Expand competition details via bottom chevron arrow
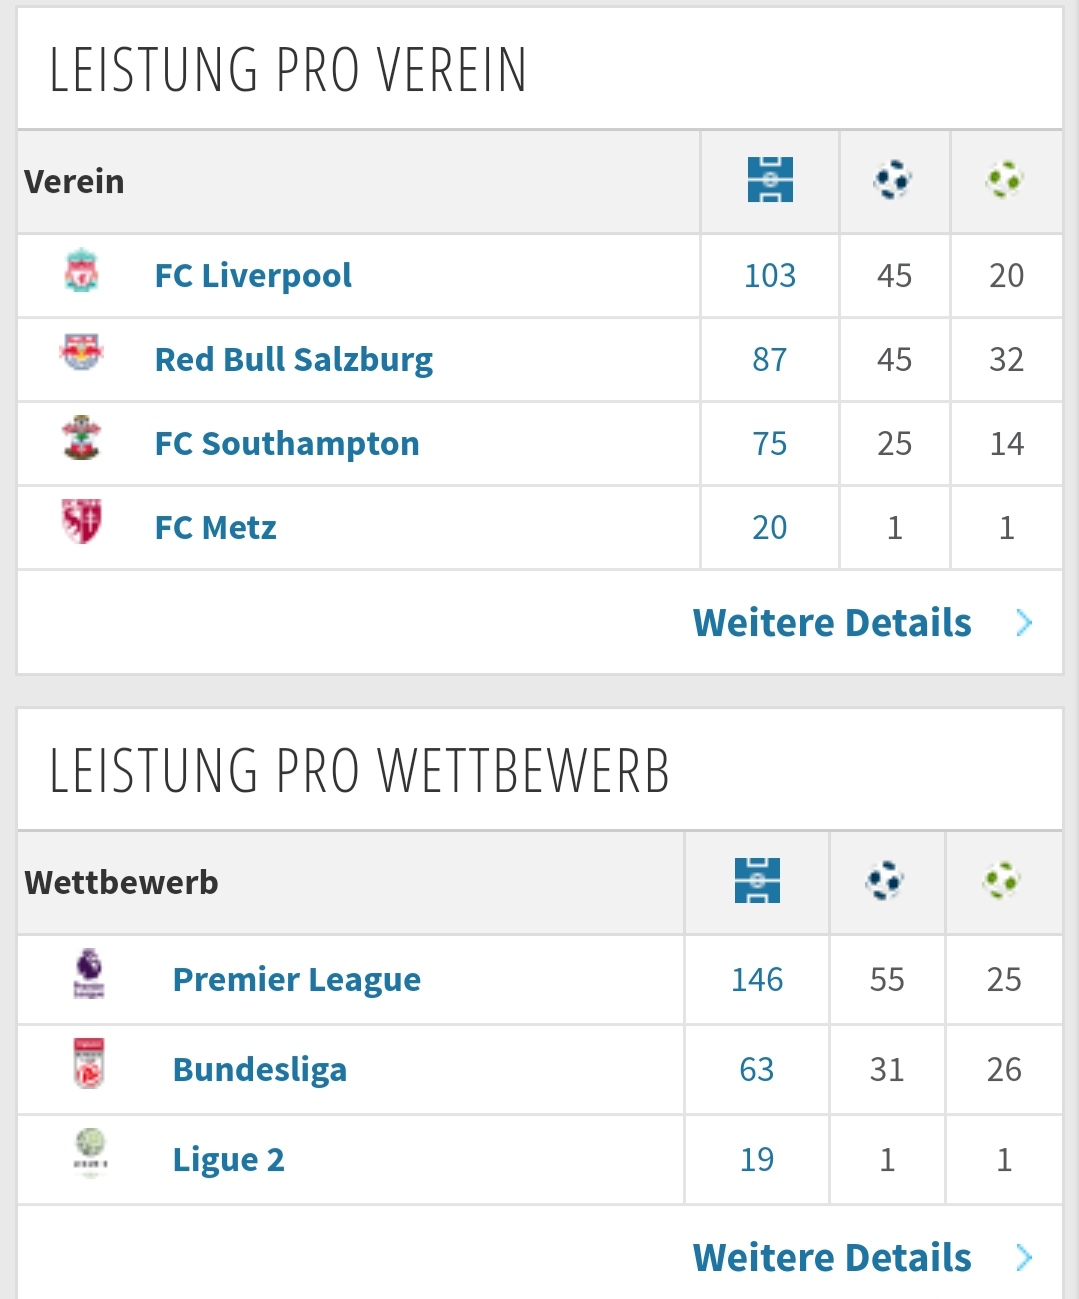 point(1024,1257)
